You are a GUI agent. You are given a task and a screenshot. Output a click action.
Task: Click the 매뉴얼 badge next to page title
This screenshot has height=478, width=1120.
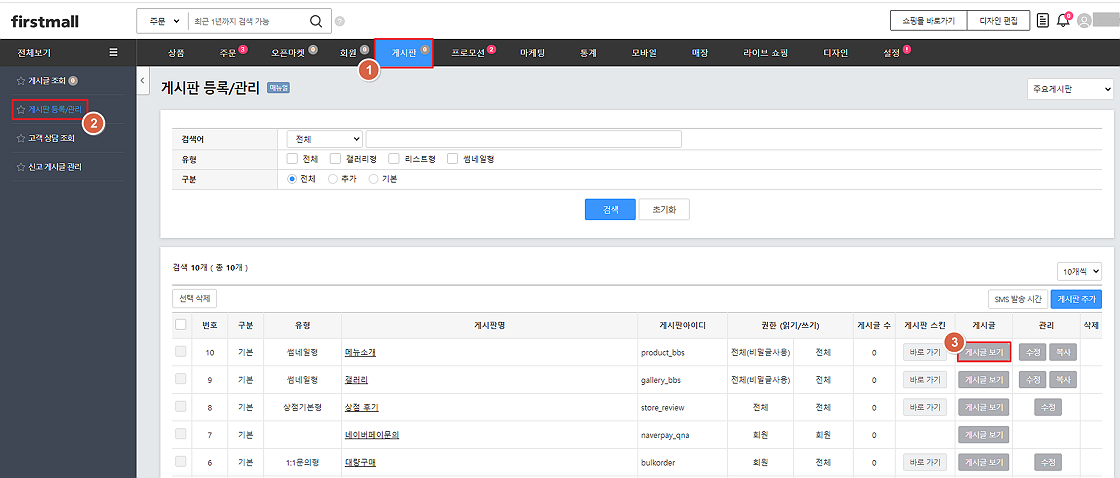pyautogui.click(x=279, y=88)
